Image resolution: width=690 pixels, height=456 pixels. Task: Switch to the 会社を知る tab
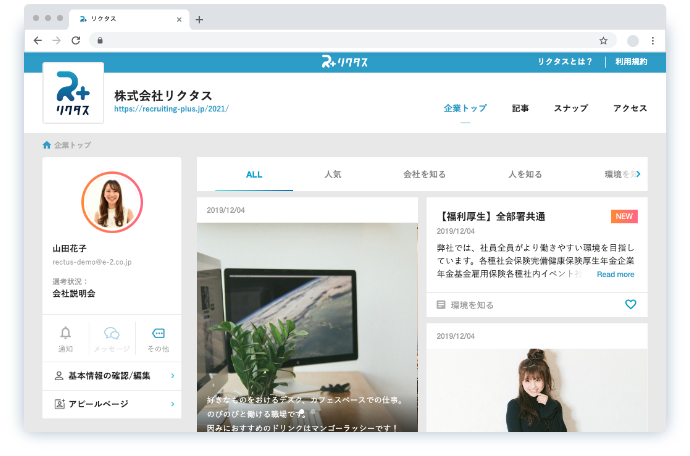tap(424, 174)
